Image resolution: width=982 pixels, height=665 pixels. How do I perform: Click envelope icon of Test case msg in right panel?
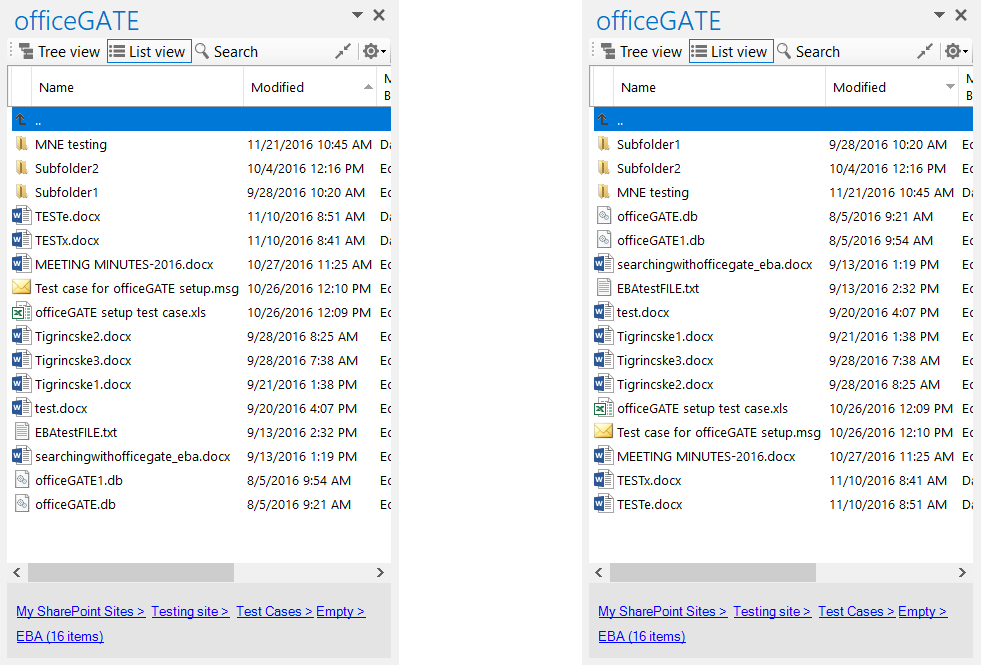click(x=603, y=432)
